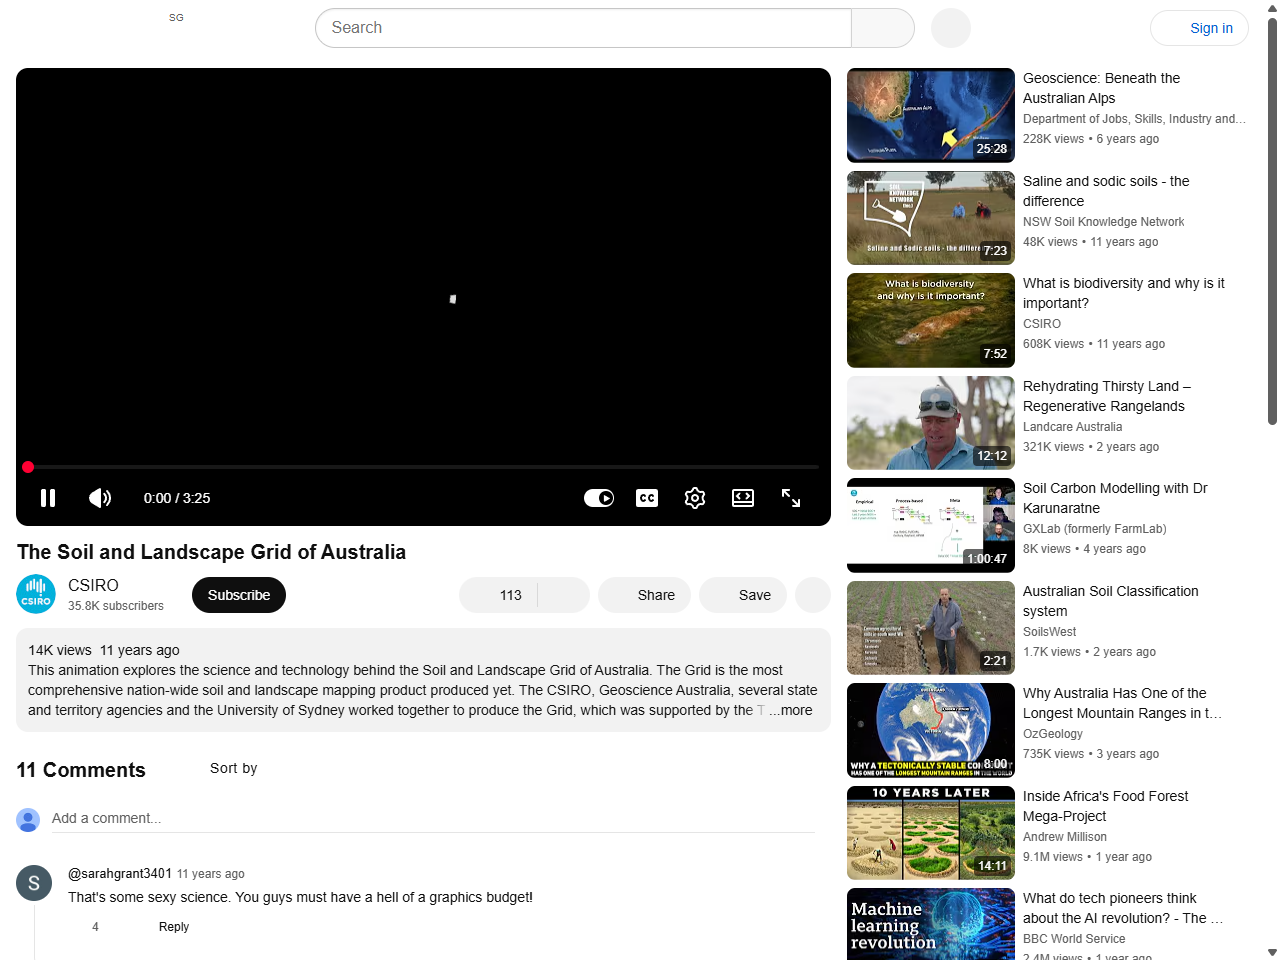The image size is (1280, 960).
Task: Open Inside Africa's Food Forest Mega-Project title
Action: click(1106, 806)
